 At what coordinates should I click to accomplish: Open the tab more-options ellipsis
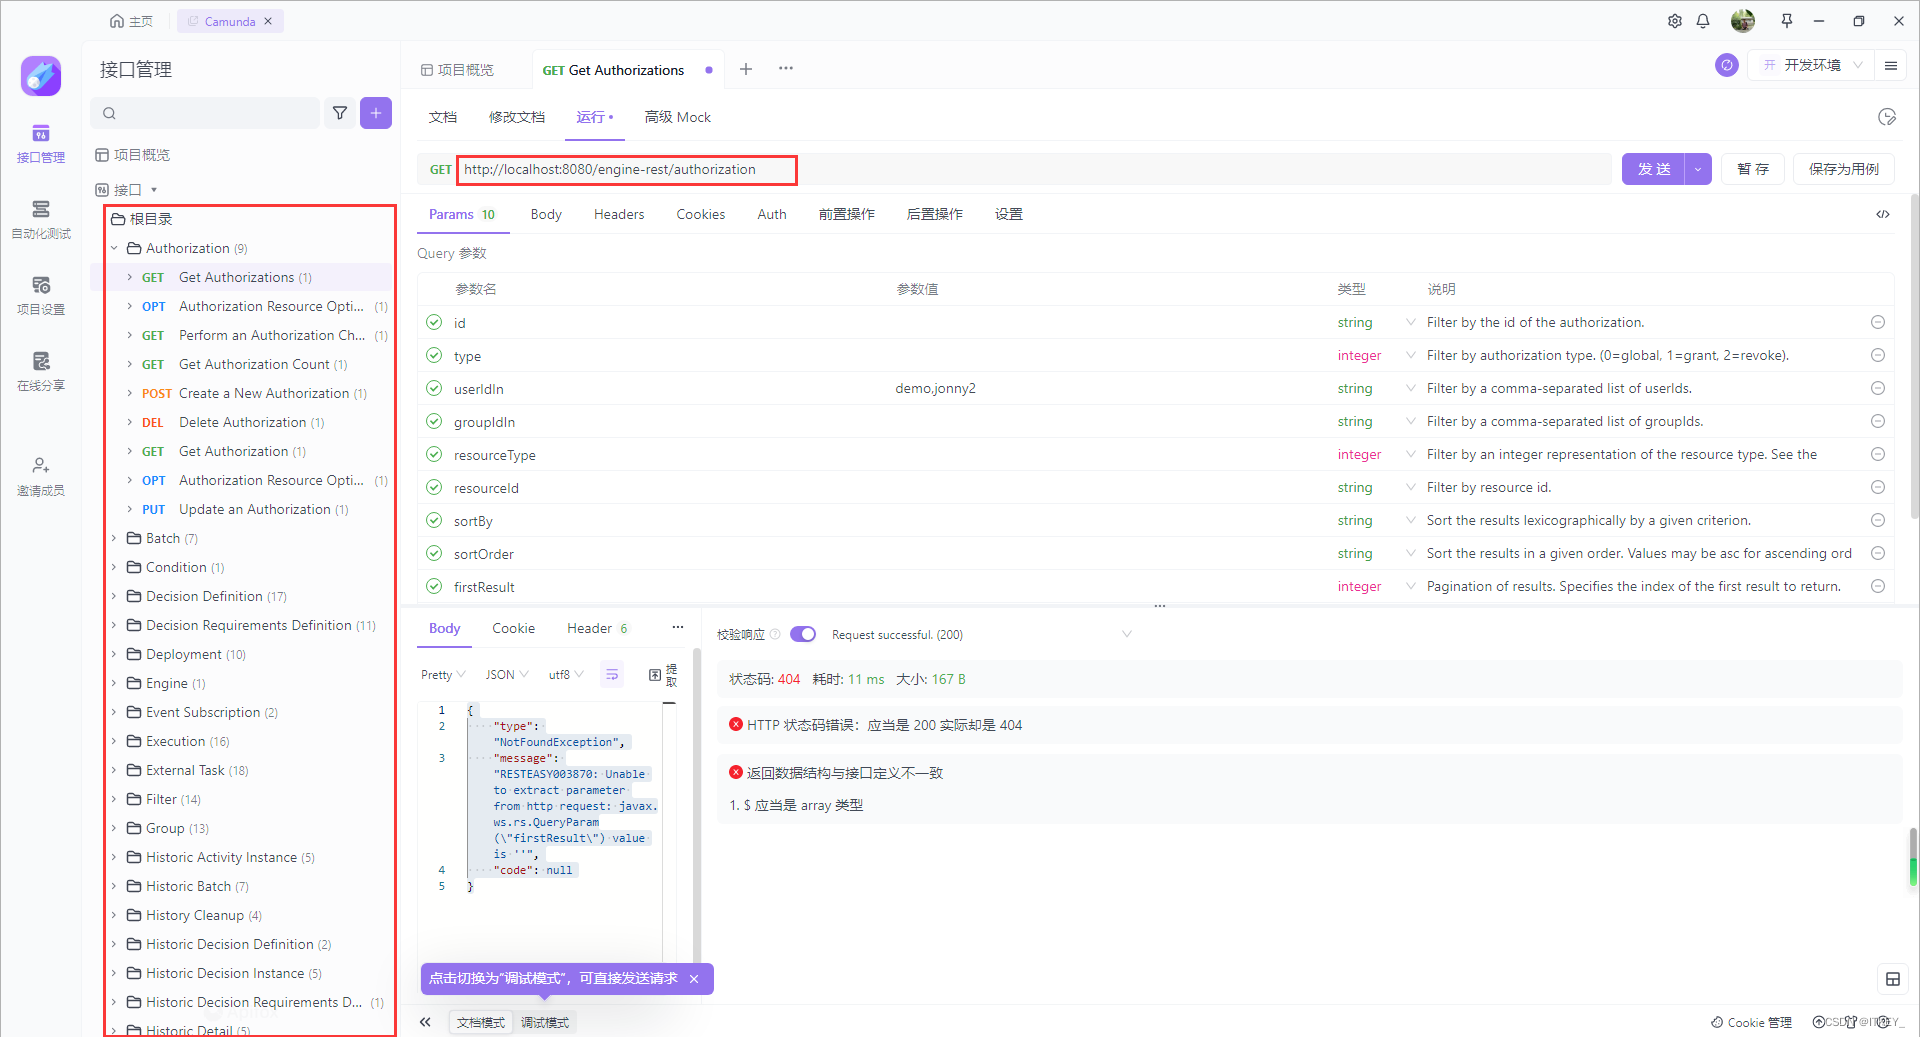point(786,69)
